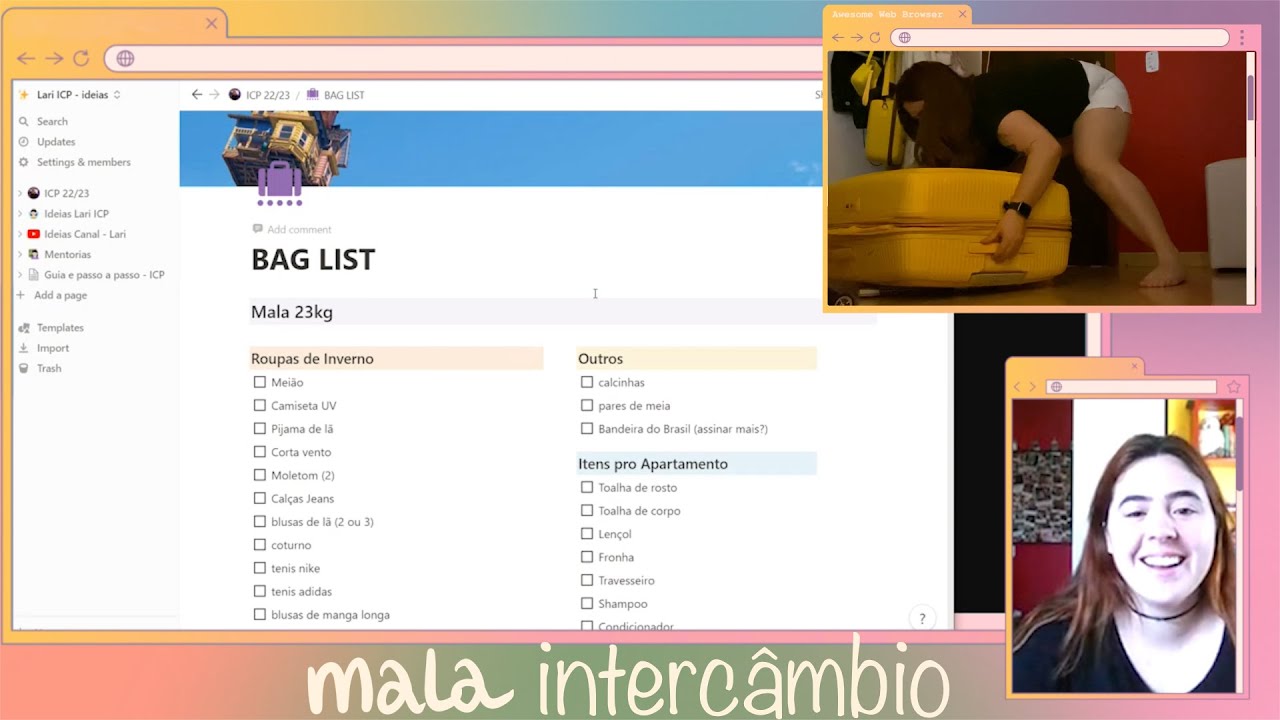Click the Import download icon
The height and width of the screenshot is (720, 1280).
(24, 348)
